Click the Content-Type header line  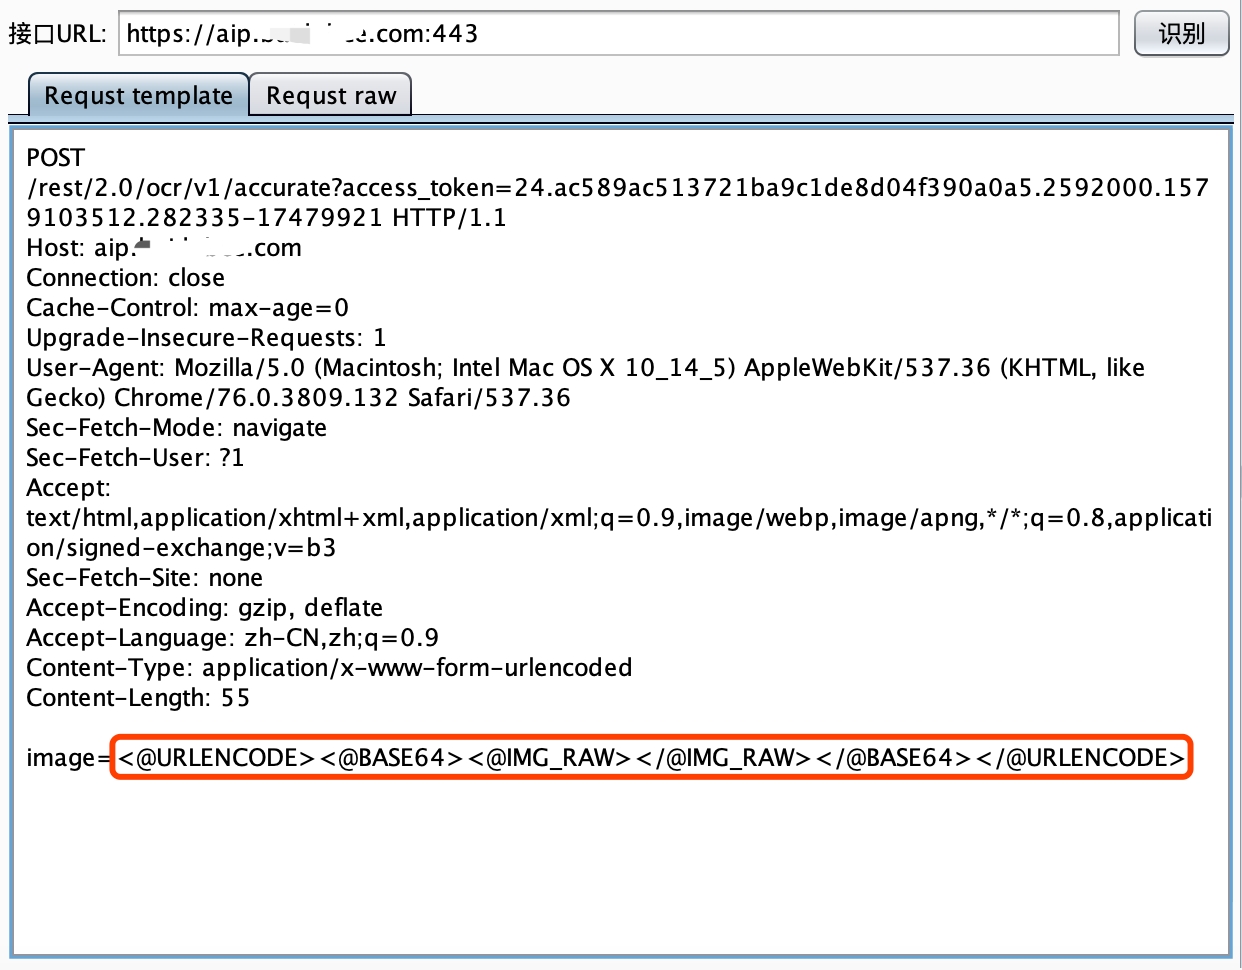[x=329, y=668]
